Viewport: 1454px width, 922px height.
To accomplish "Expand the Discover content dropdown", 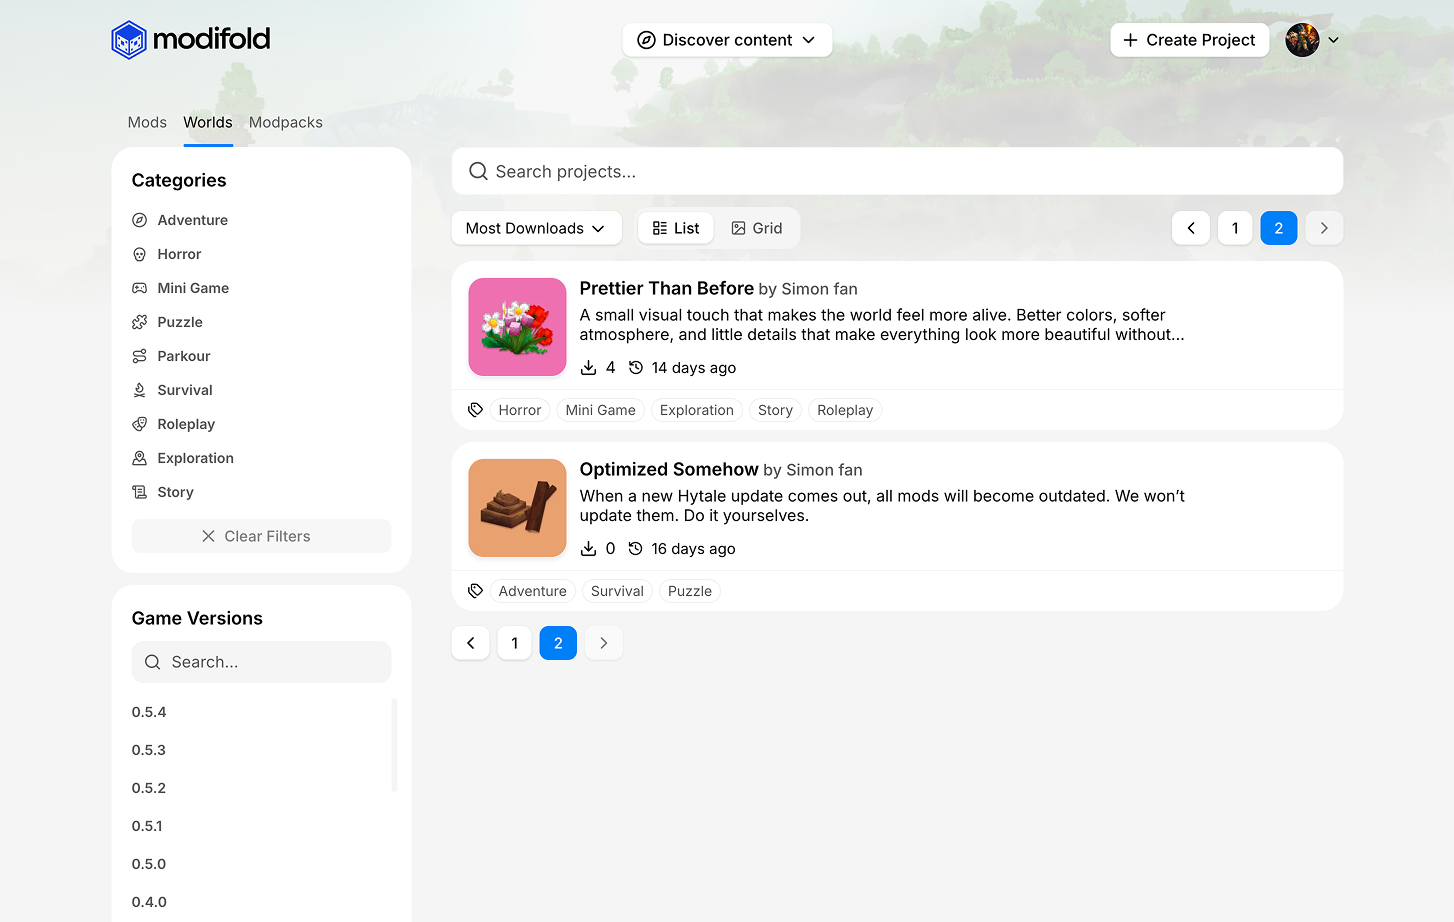I will (x=727, y=40).
